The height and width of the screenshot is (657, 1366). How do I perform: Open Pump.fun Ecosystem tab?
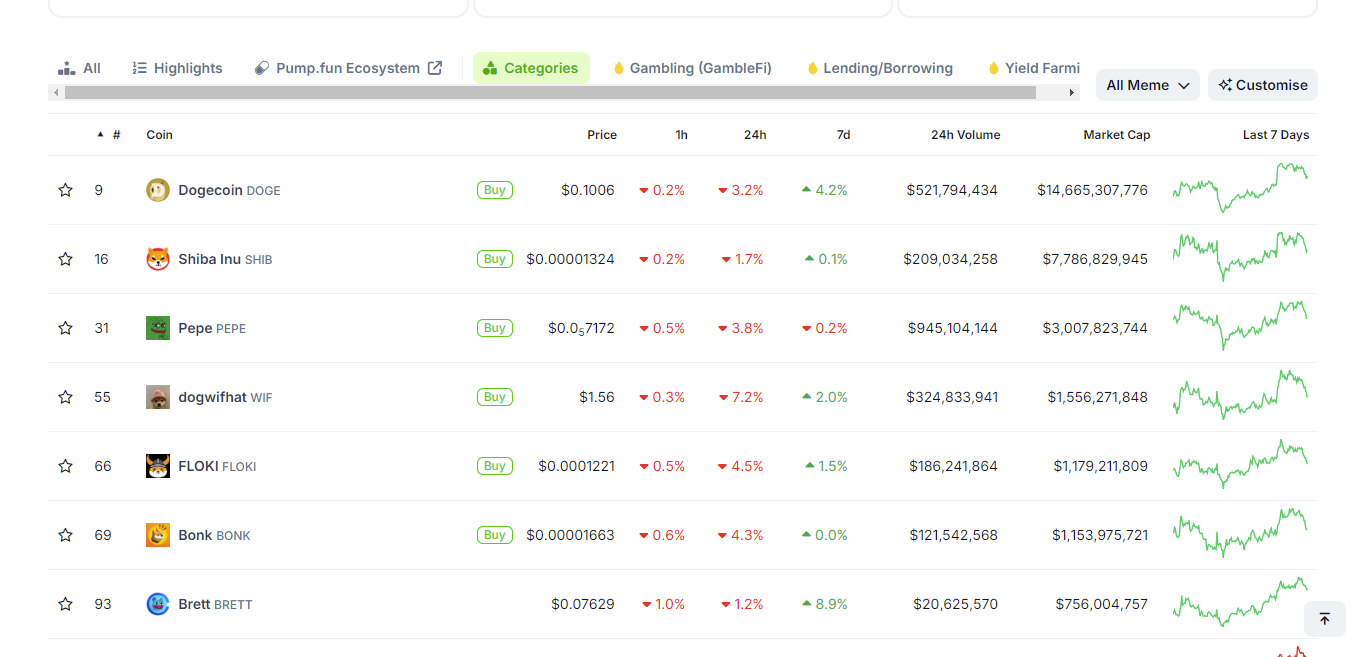coord(348,68)
